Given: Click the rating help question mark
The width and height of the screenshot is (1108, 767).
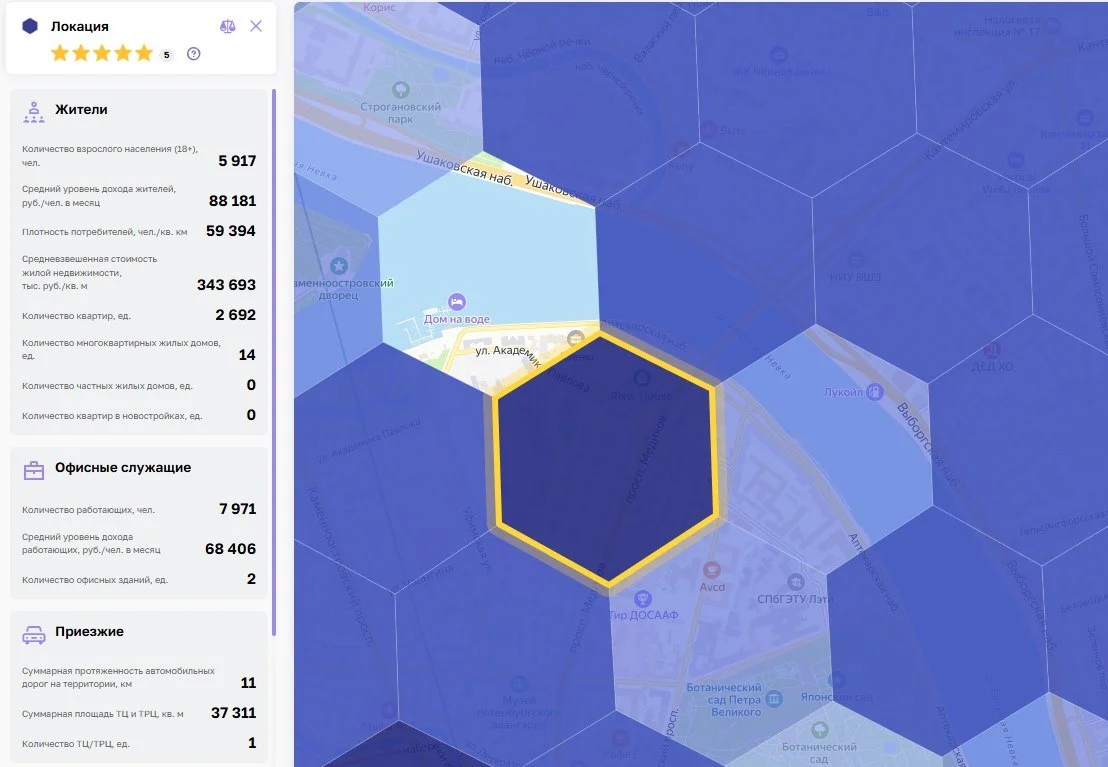Looking at the screenshot, I should coord(194,54).
